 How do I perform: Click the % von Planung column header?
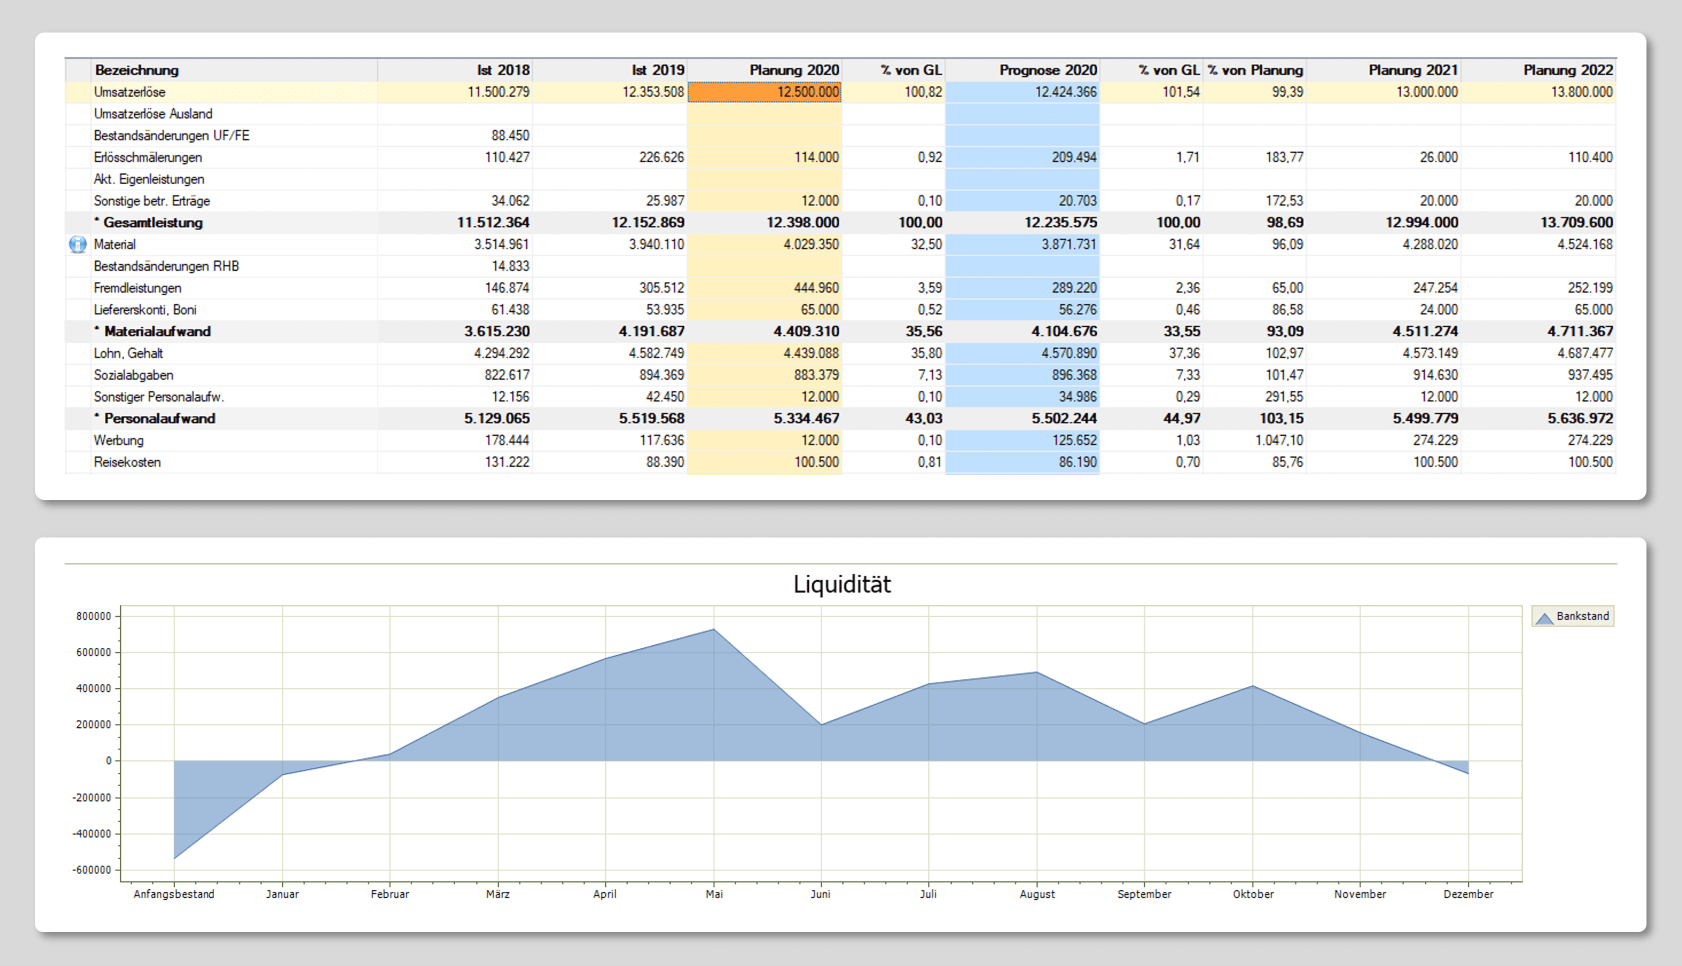1255,70
